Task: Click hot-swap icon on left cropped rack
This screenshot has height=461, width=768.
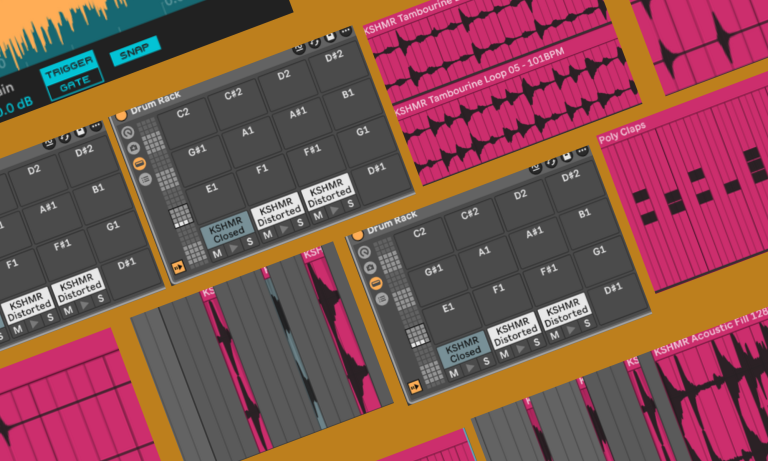Action: click(65, 137)
